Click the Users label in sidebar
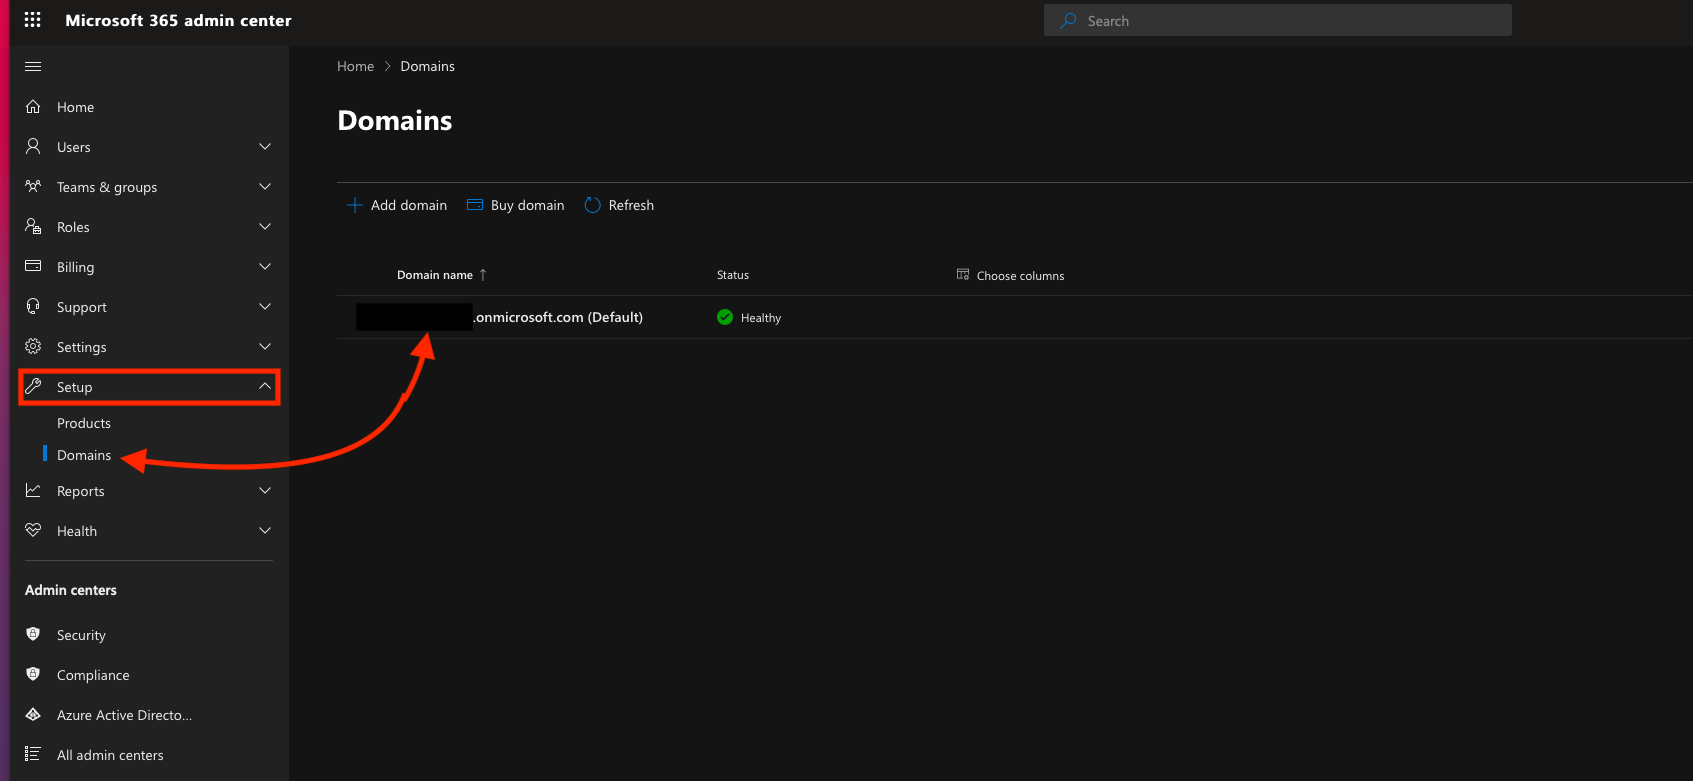The height and width of the screenshot is (781, 1693). 74,147
